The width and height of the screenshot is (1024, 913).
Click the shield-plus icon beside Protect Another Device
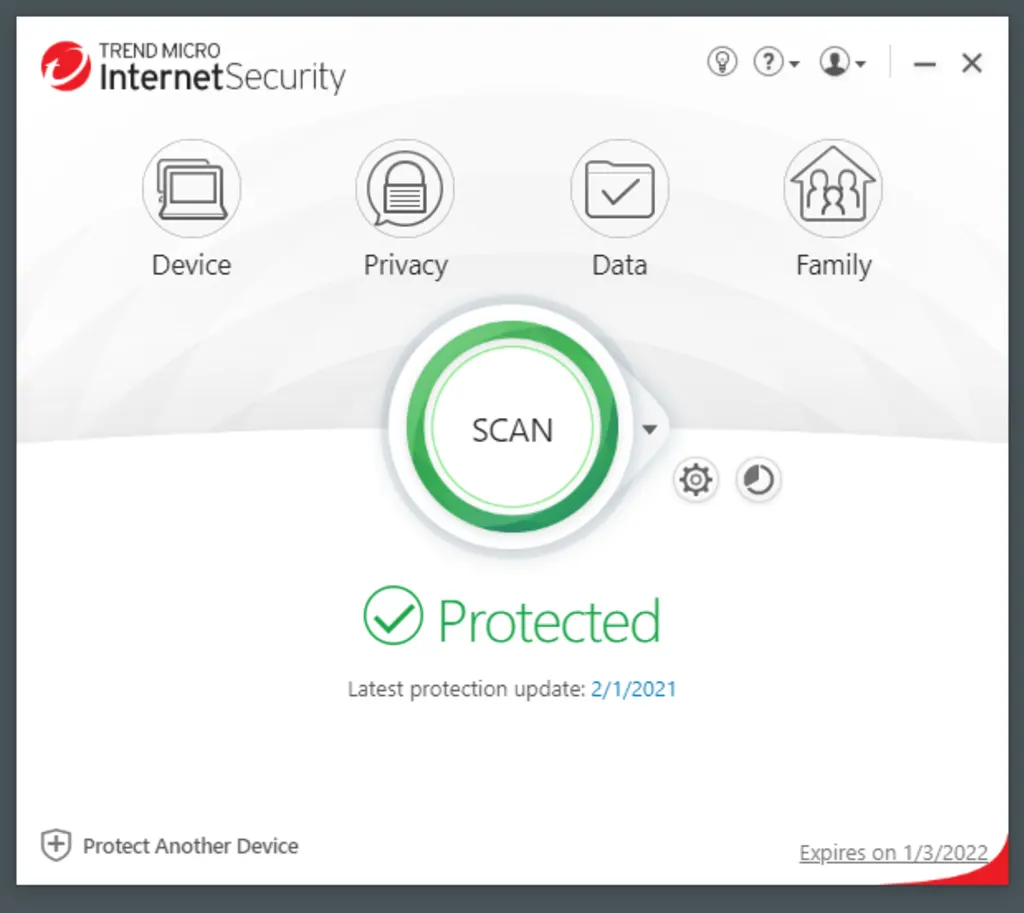point(56,846)
